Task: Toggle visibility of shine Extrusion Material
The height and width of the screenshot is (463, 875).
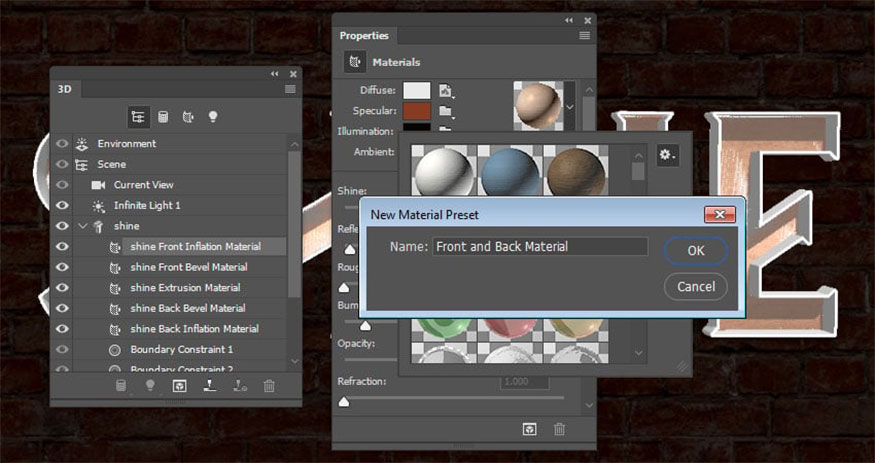Action: [62, 288]
